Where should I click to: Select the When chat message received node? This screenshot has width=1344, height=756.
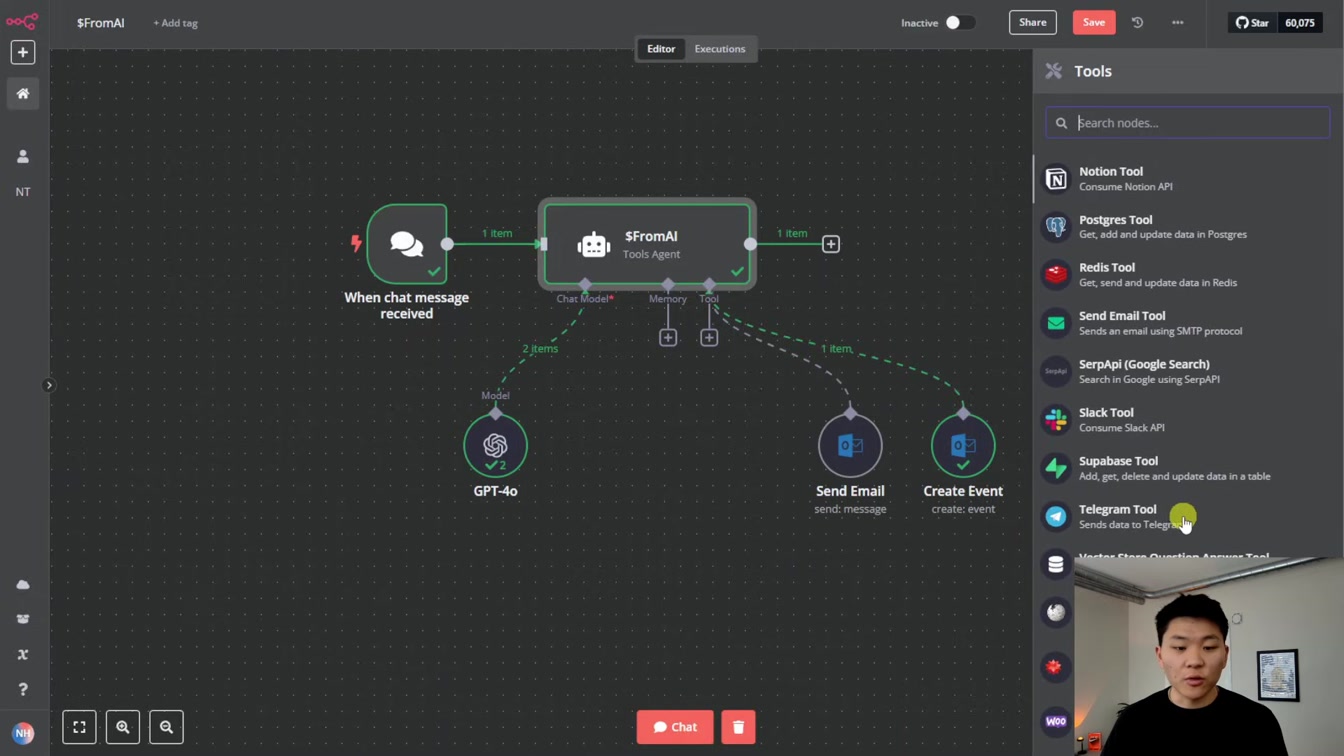coord(406,244)
